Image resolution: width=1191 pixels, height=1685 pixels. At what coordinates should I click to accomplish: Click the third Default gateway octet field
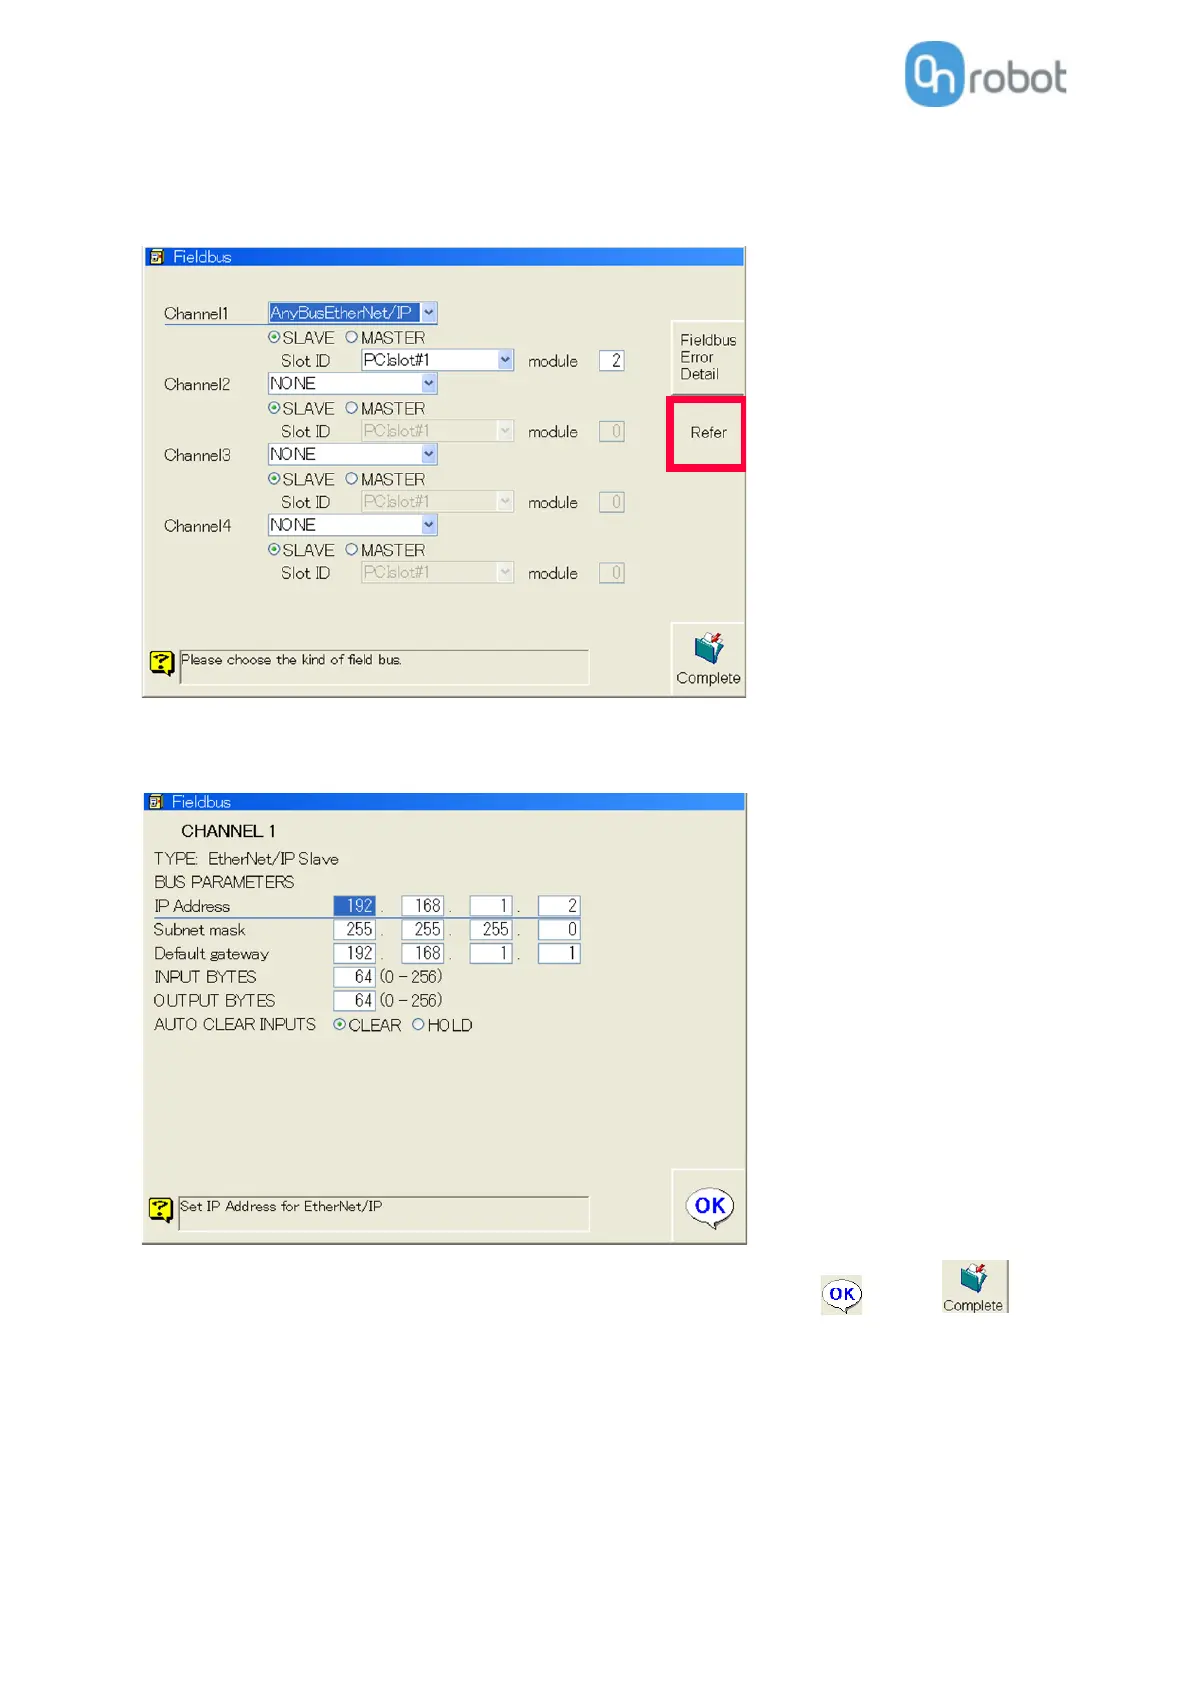coord(491,954)
